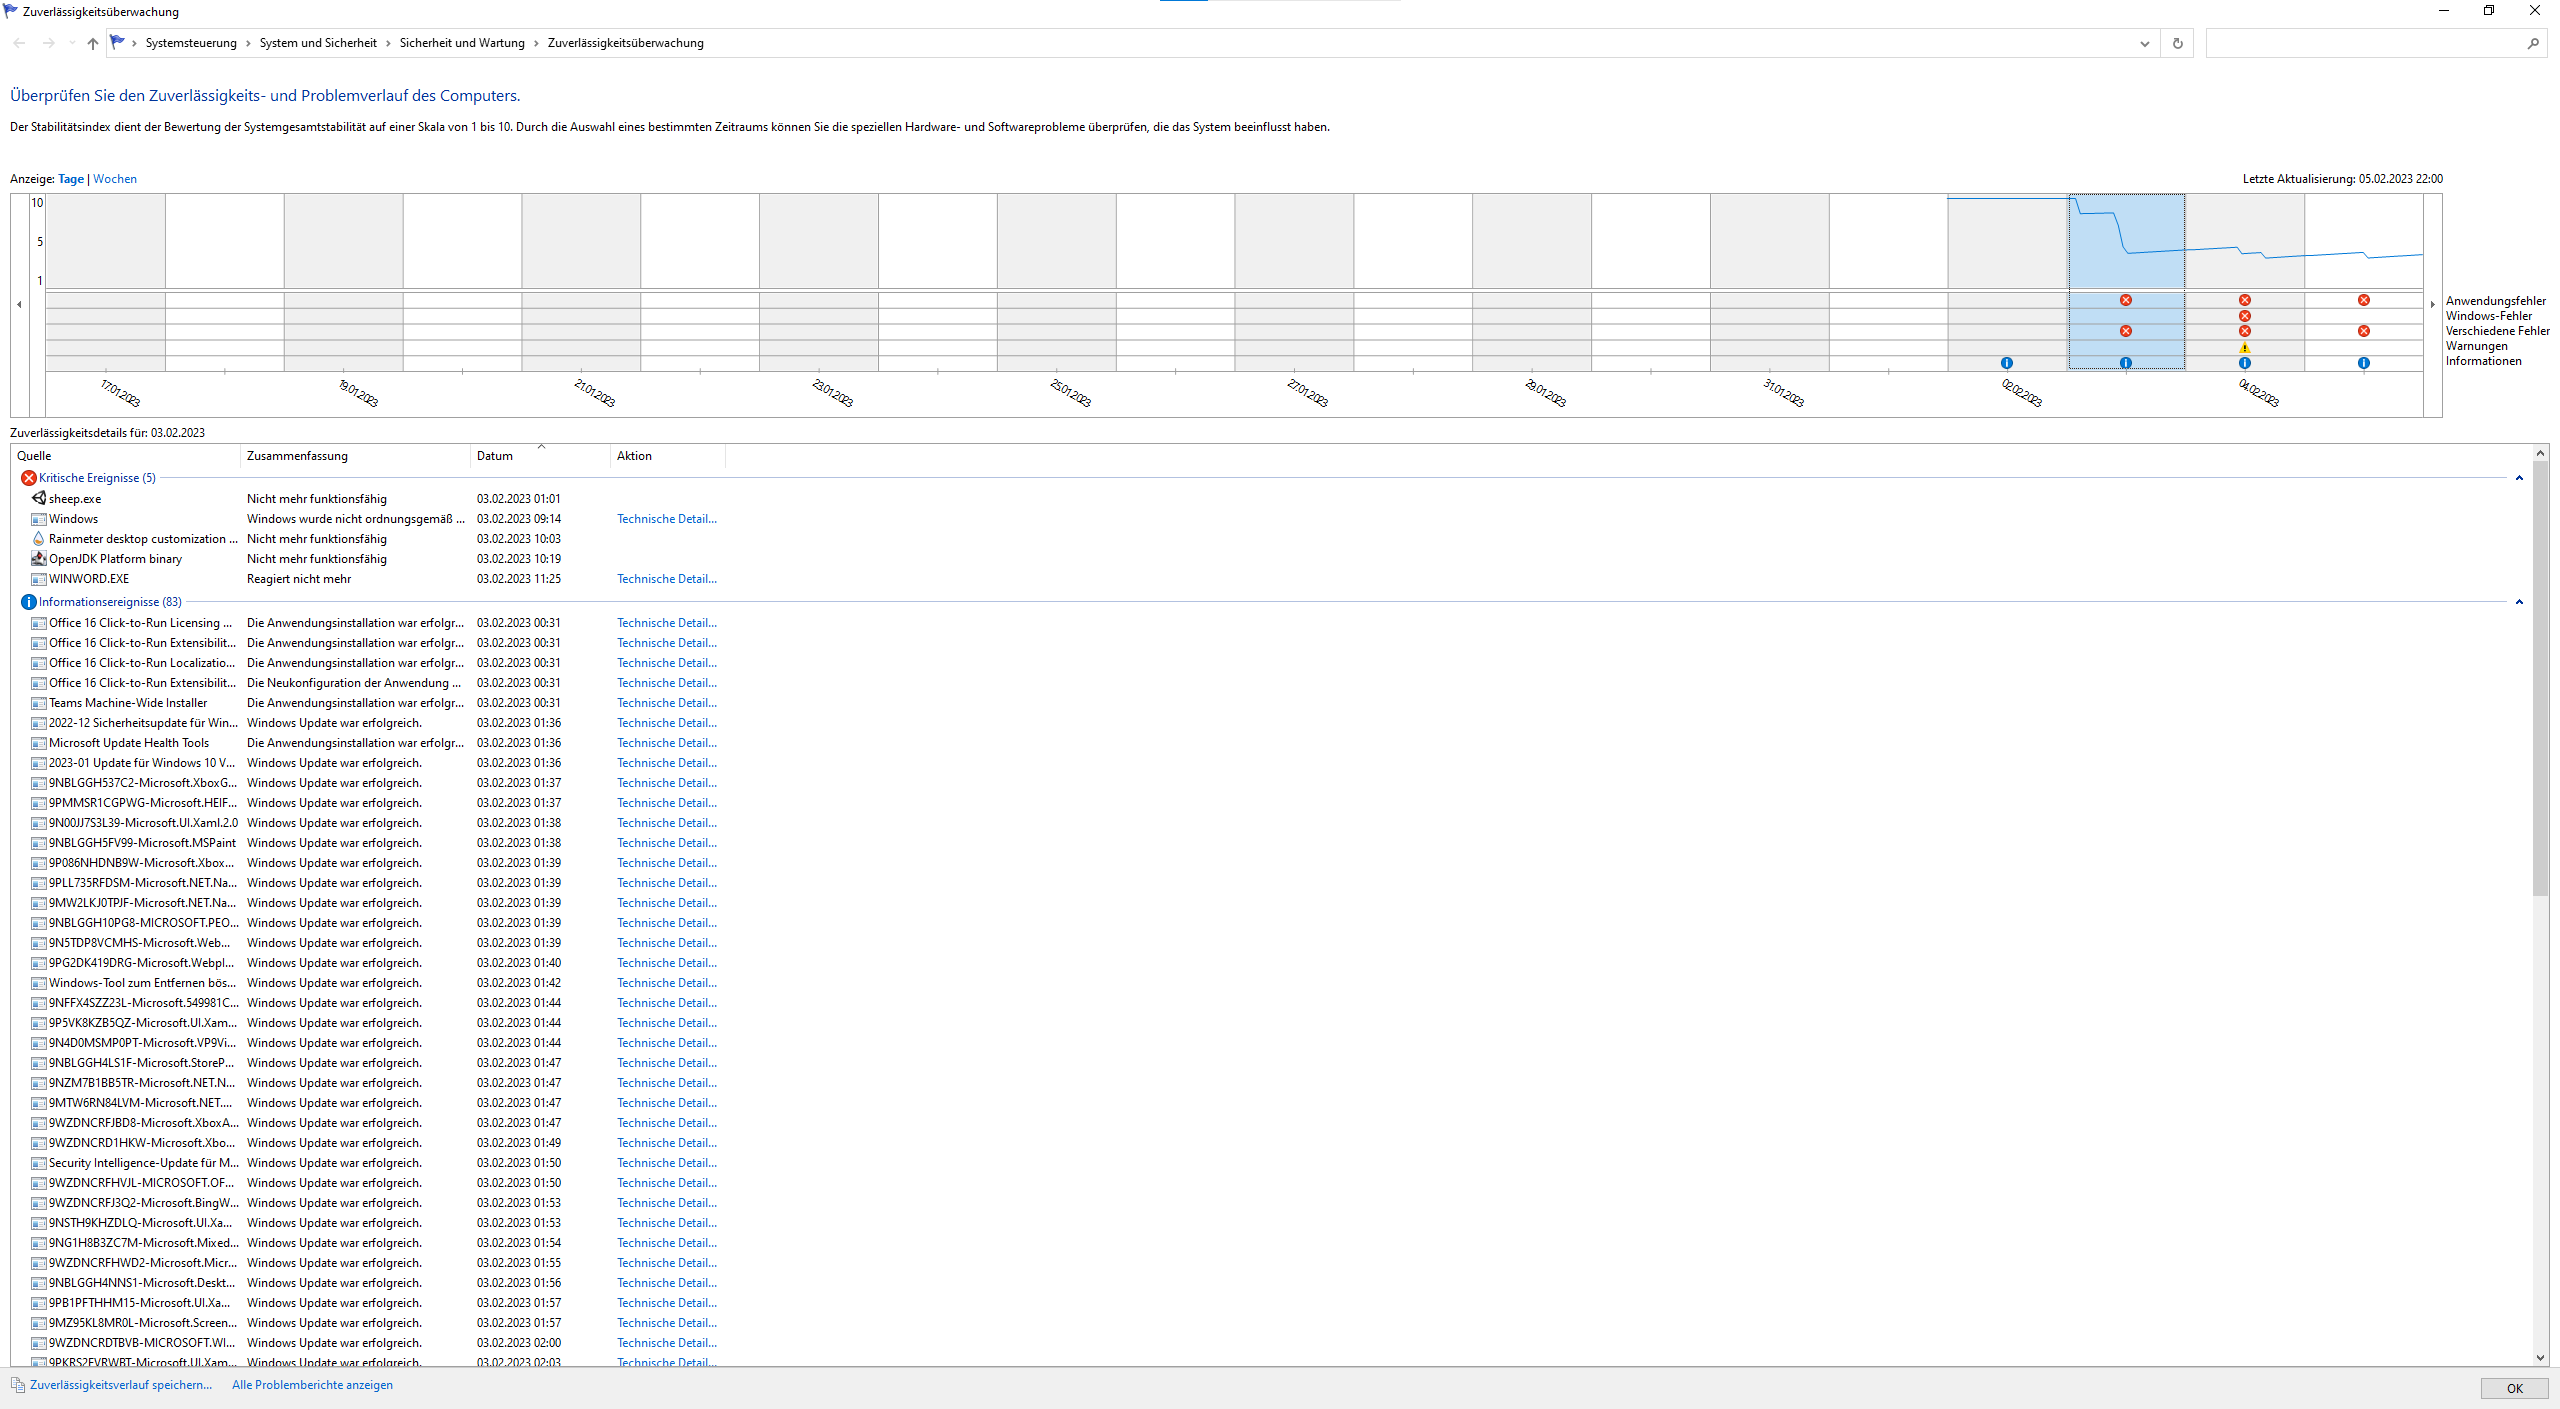This screenshot has width=2560, height=1409.
Task: Click the blue Informationsereignisse info icon
Action: [x=29, y=602]
